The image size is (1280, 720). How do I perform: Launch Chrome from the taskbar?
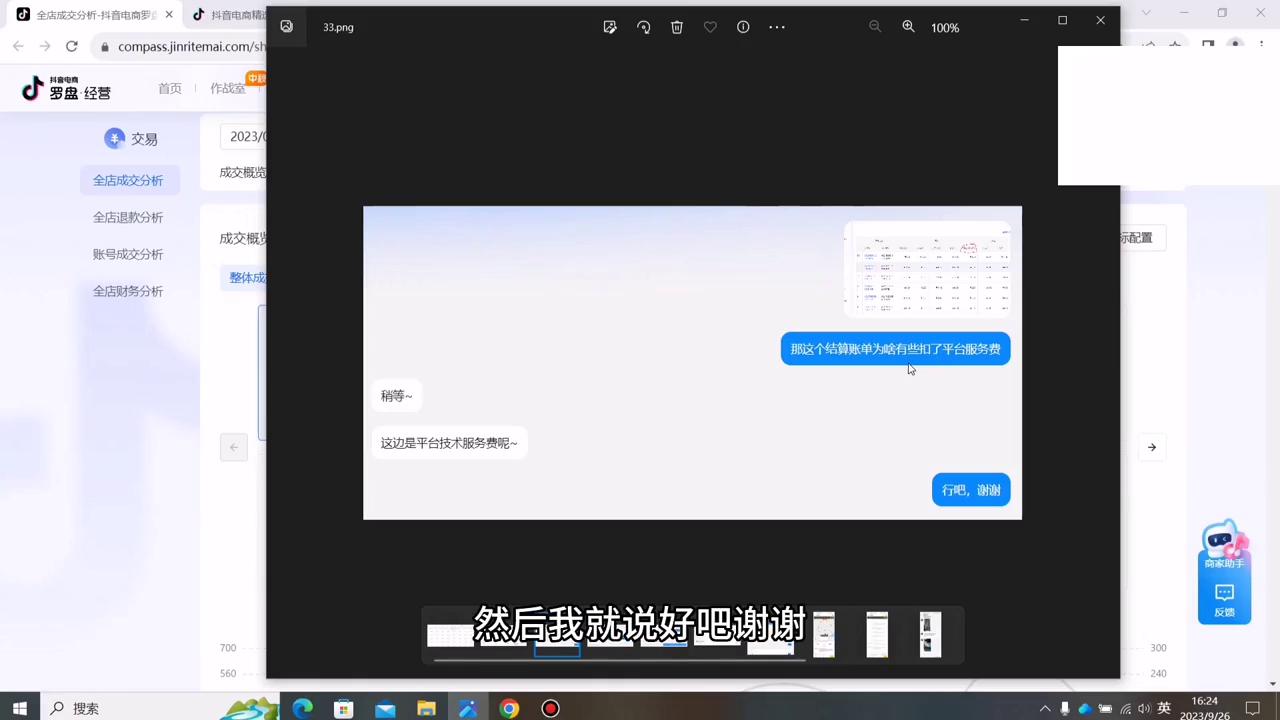click(x=509, y=709)
